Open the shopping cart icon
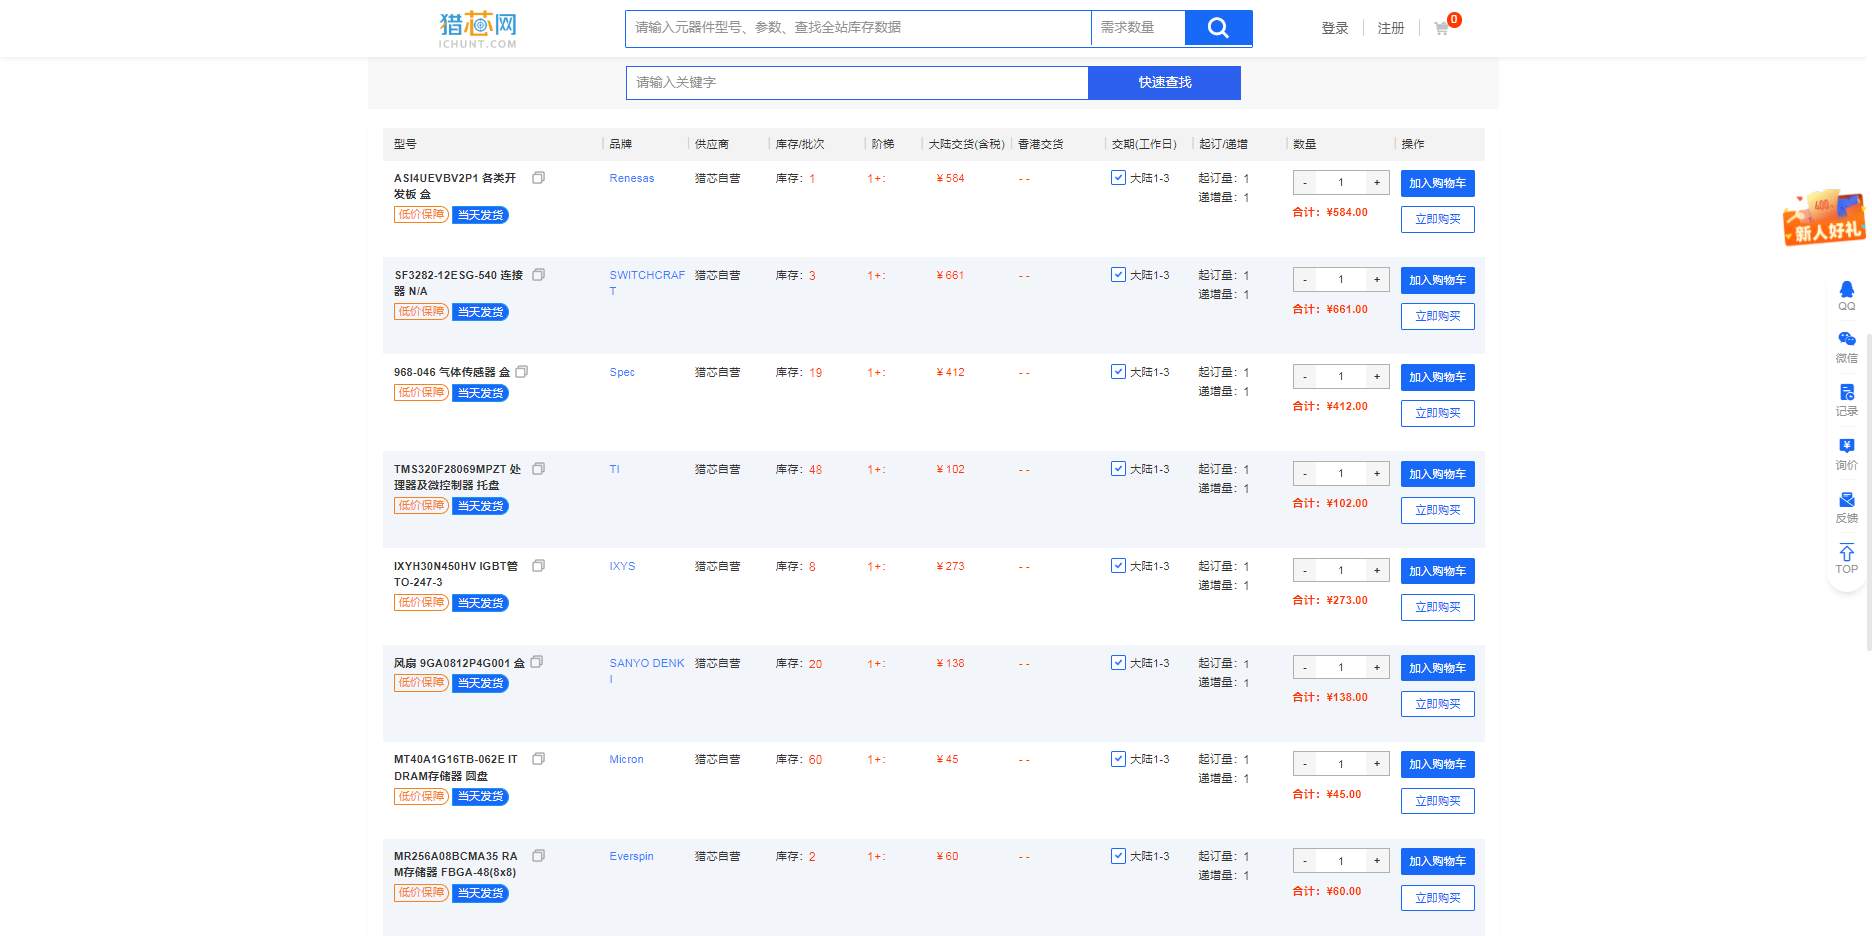The width and height of the screenshot is (1872, 936). pyautogui.click(x=1441, y=29)
